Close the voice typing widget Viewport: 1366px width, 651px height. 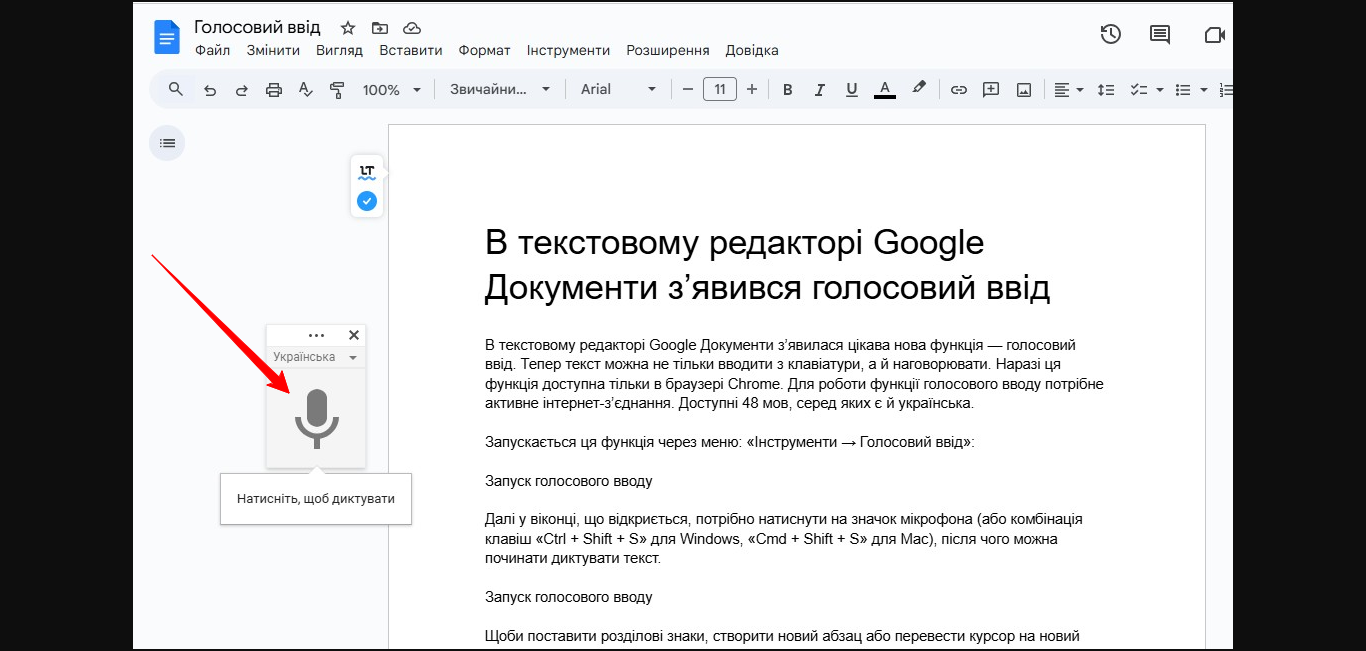(x=353, y=335)
